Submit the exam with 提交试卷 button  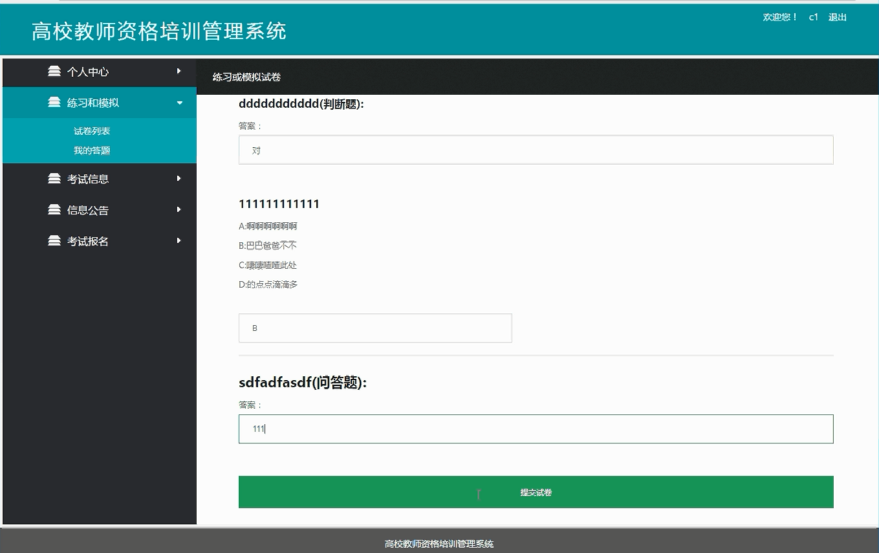point(536,492)
